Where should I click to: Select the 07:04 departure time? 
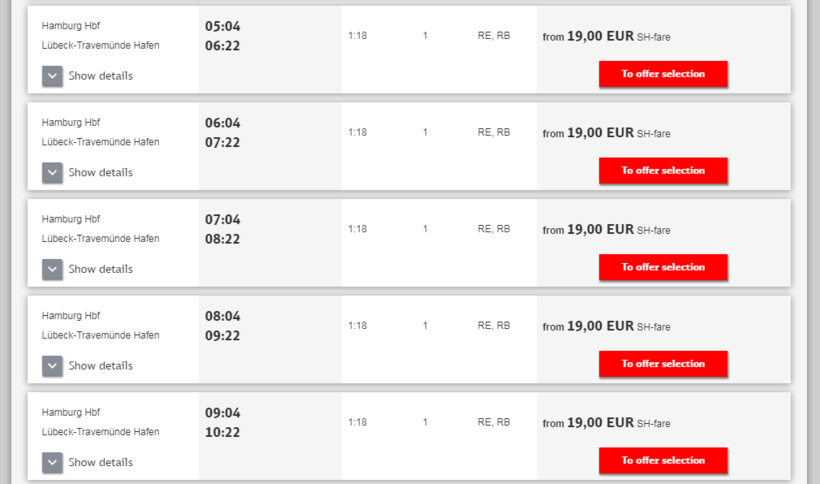(223, 220)
